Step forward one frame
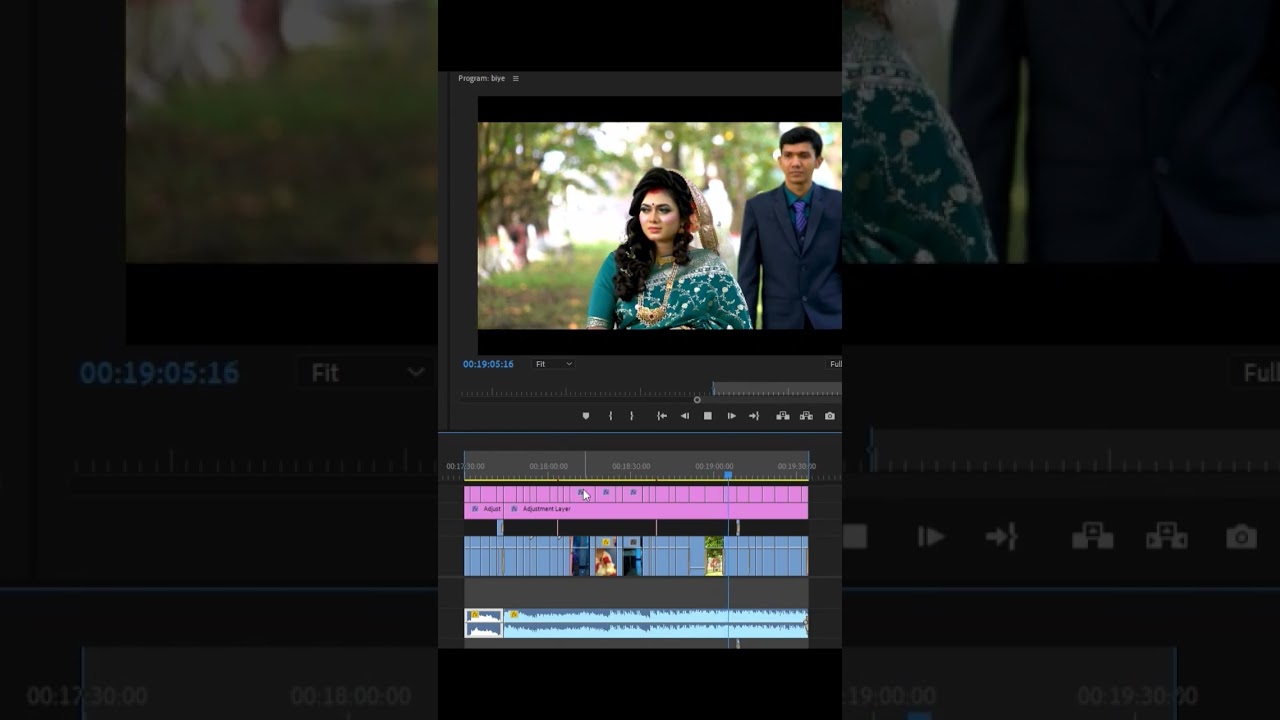1280x720 pixels. pyautogui.click(x=731, y=416)
